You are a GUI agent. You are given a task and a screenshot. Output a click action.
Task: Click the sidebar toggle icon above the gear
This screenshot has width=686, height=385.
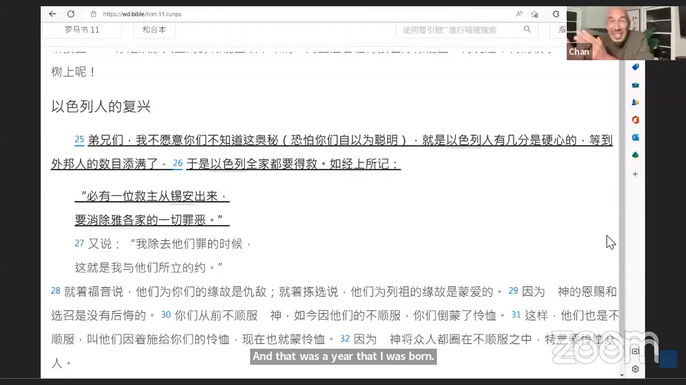pos(635,351)
